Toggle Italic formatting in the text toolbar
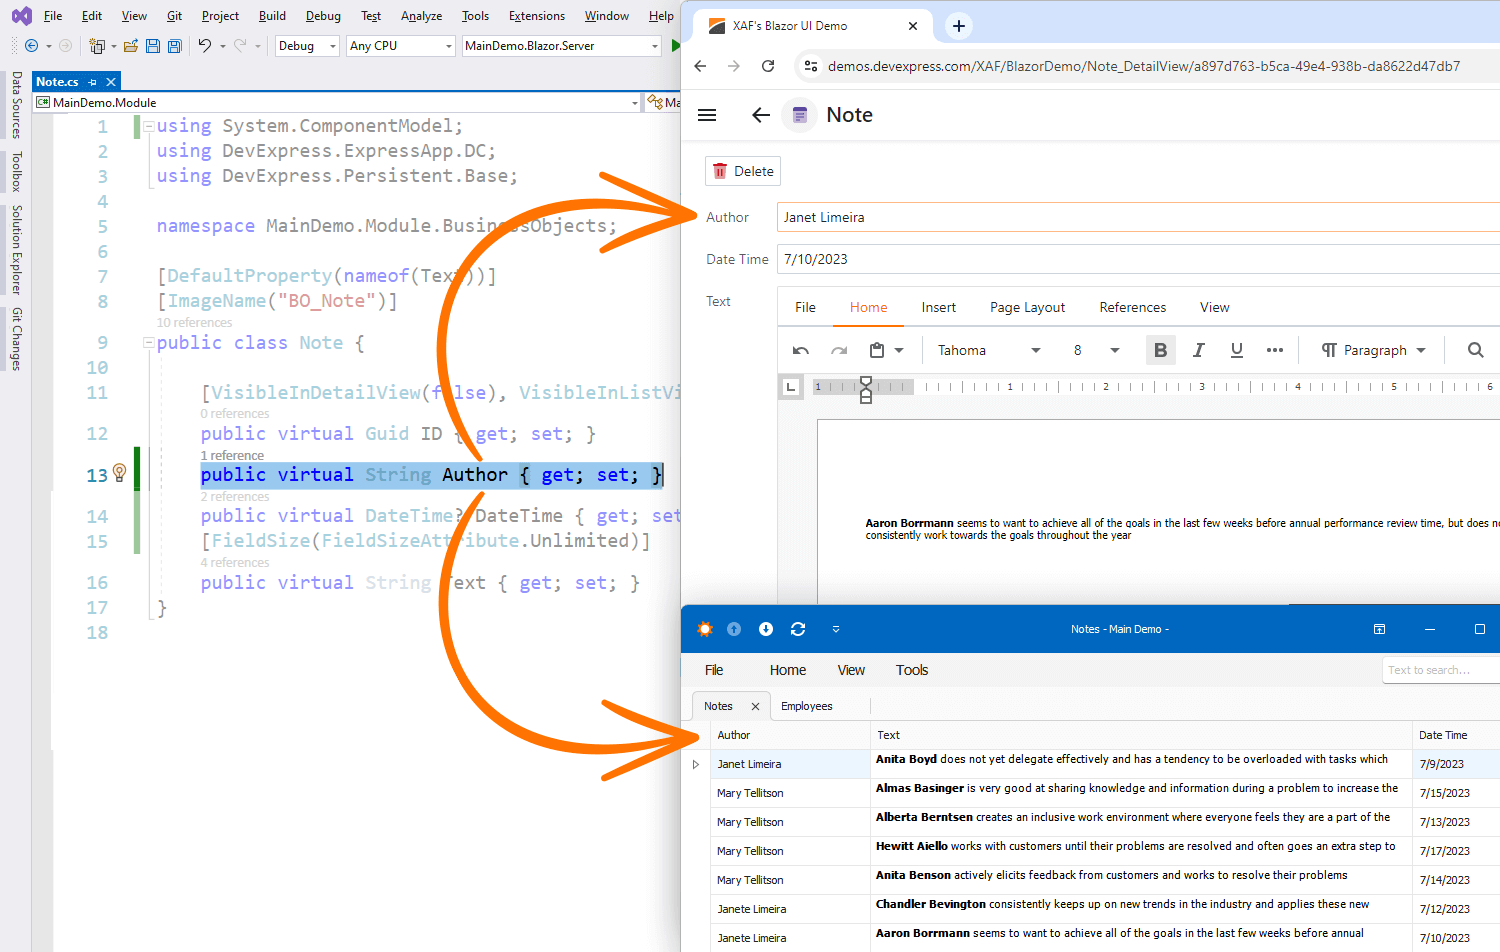This screenshot has height=952, width=1500. [1198, 350]
